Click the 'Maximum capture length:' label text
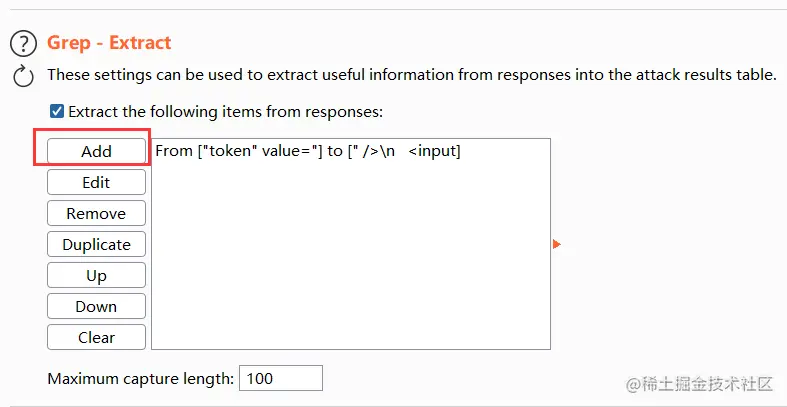Viewport: 787px width, 407px height. coord(141,379)
